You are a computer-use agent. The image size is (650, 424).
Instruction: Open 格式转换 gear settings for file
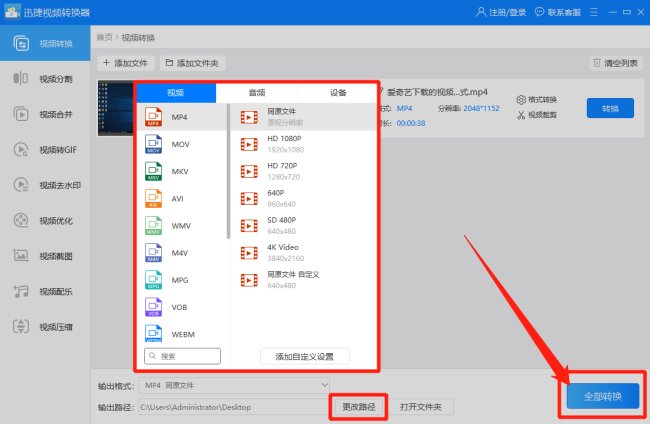click(x=536, y=99)
